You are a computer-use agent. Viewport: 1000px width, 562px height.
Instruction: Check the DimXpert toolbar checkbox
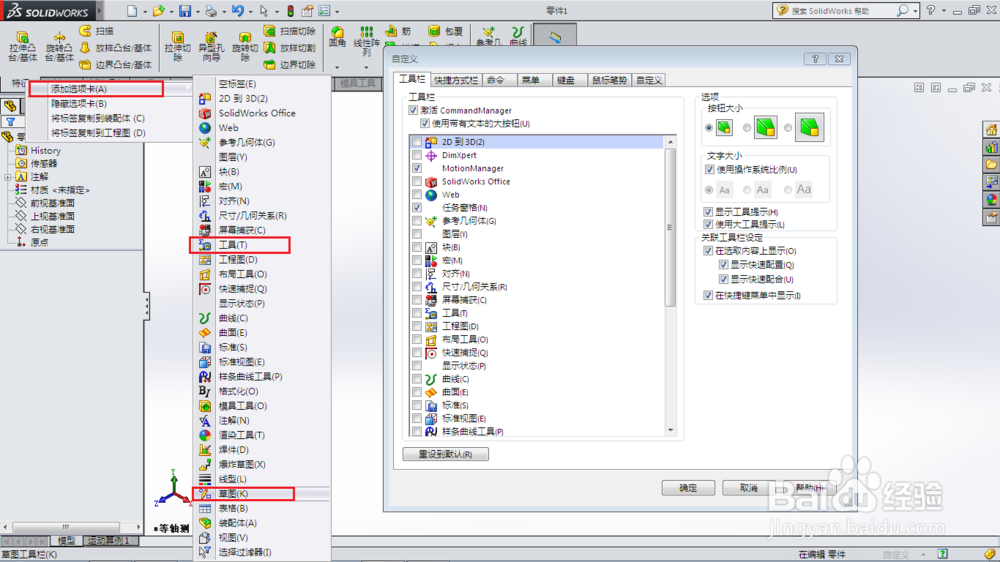[416, 155]
